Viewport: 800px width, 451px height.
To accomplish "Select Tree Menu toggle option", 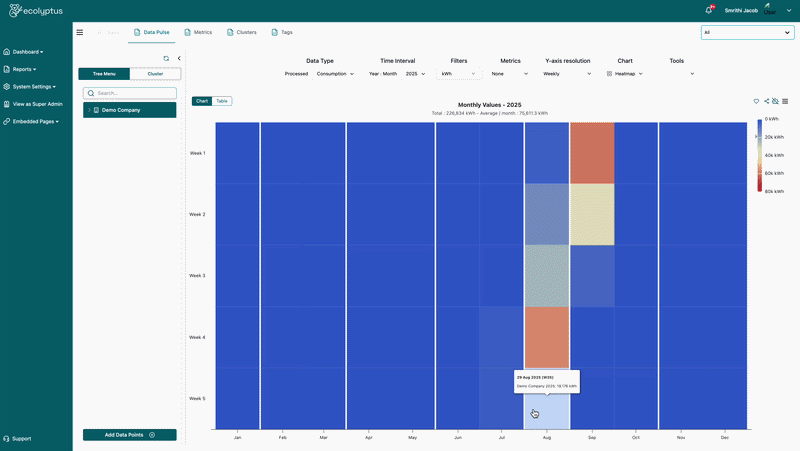I will (104, 74).
